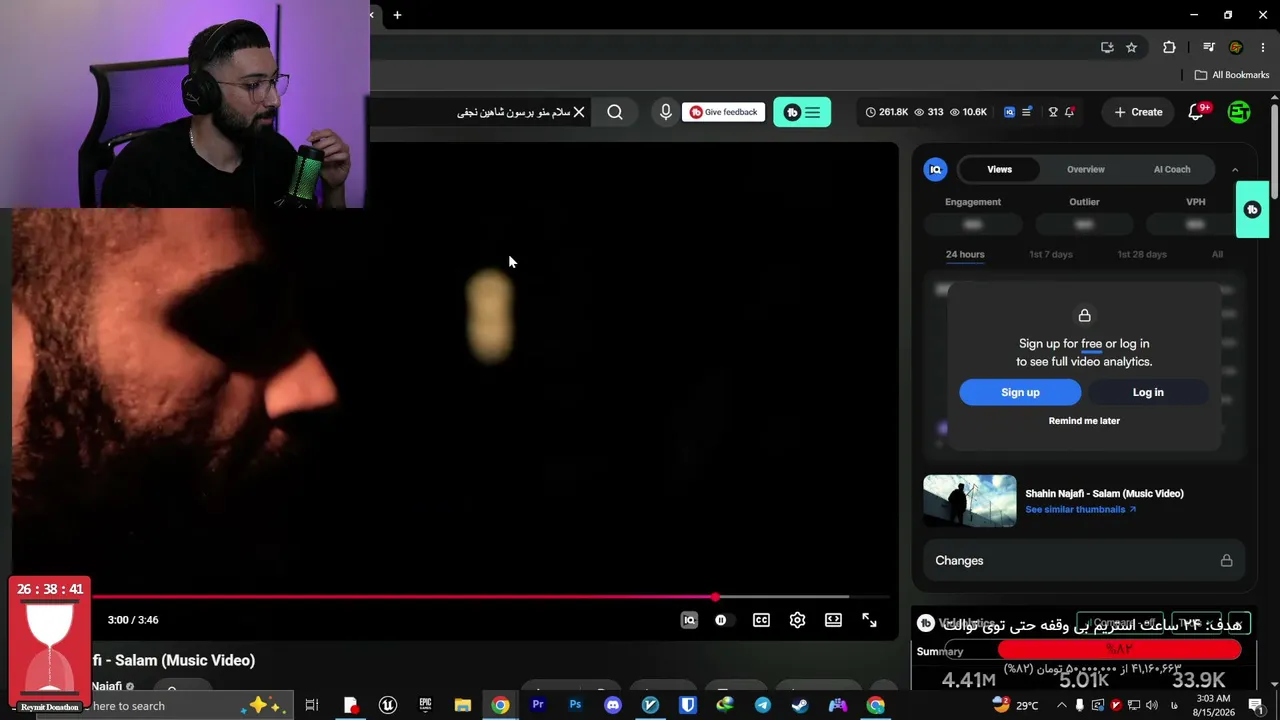This screenshot has height=720, width=1280.
Task: Show hidden system tray icons
Action: pos(1062,705)
